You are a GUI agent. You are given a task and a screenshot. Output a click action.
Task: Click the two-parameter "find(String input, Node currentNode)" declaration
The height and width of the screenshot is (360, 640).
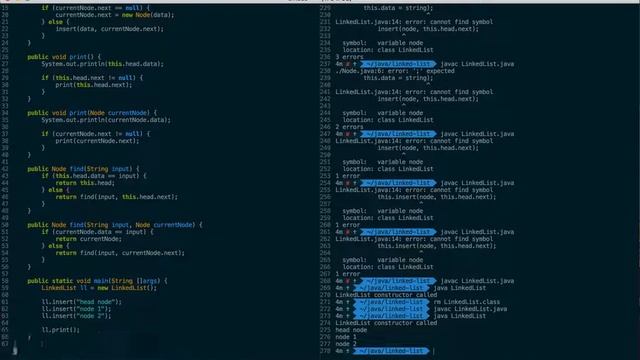click(115, 225)
